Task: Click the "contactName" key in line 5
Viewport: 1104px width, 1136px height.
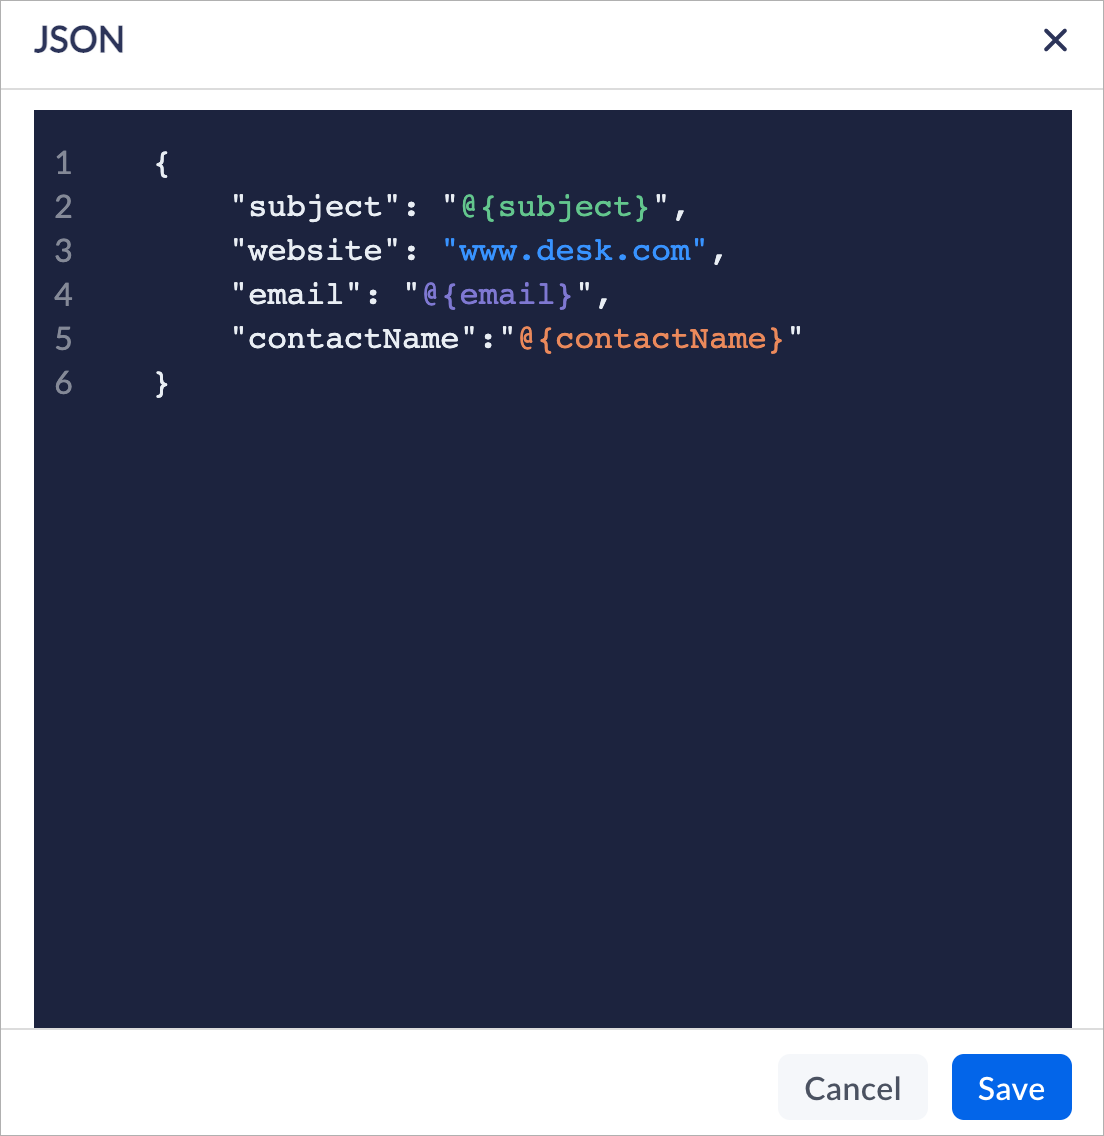Action: pyautogui.click(x=354, y=339)
